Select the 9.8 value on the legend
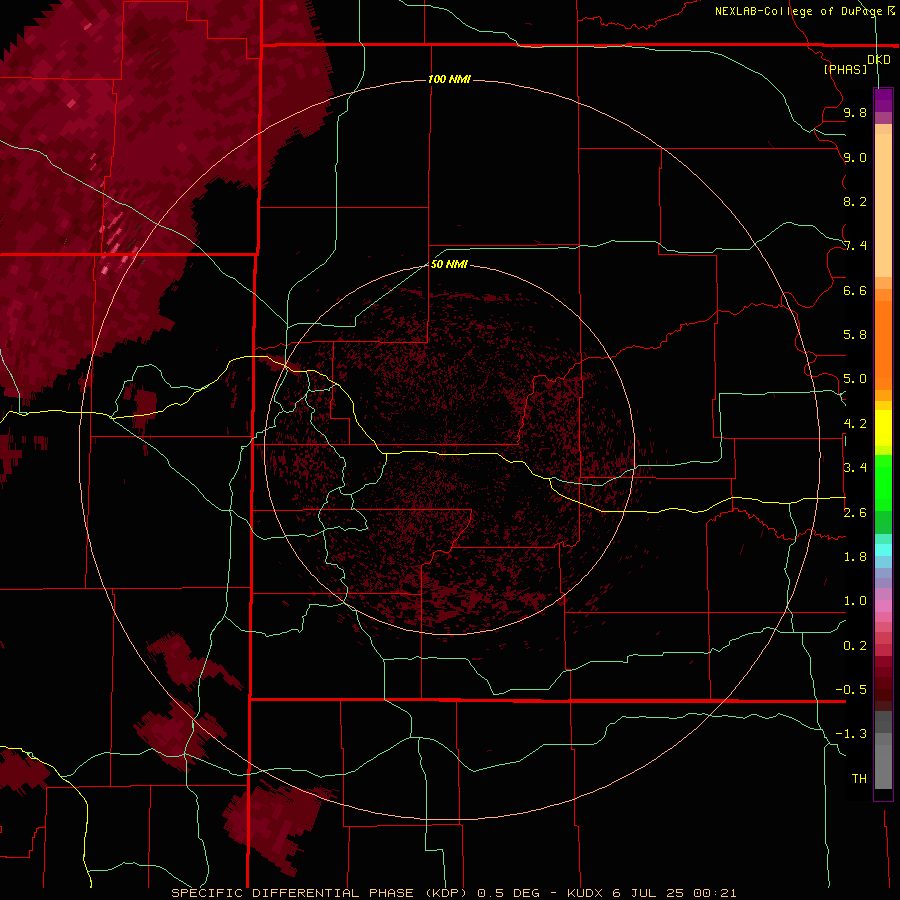Screen dimensions: 900x900 (855, 112)
